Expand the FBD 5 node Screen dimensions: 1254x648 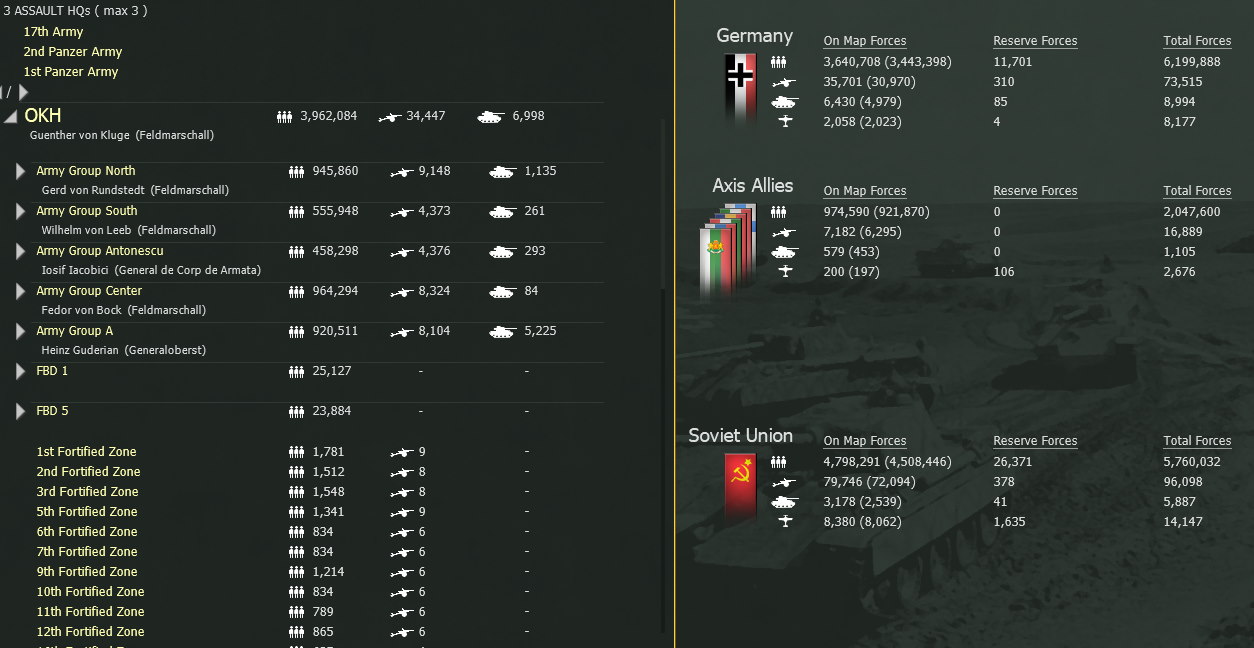pyautogui.click(x=20, y=411)
